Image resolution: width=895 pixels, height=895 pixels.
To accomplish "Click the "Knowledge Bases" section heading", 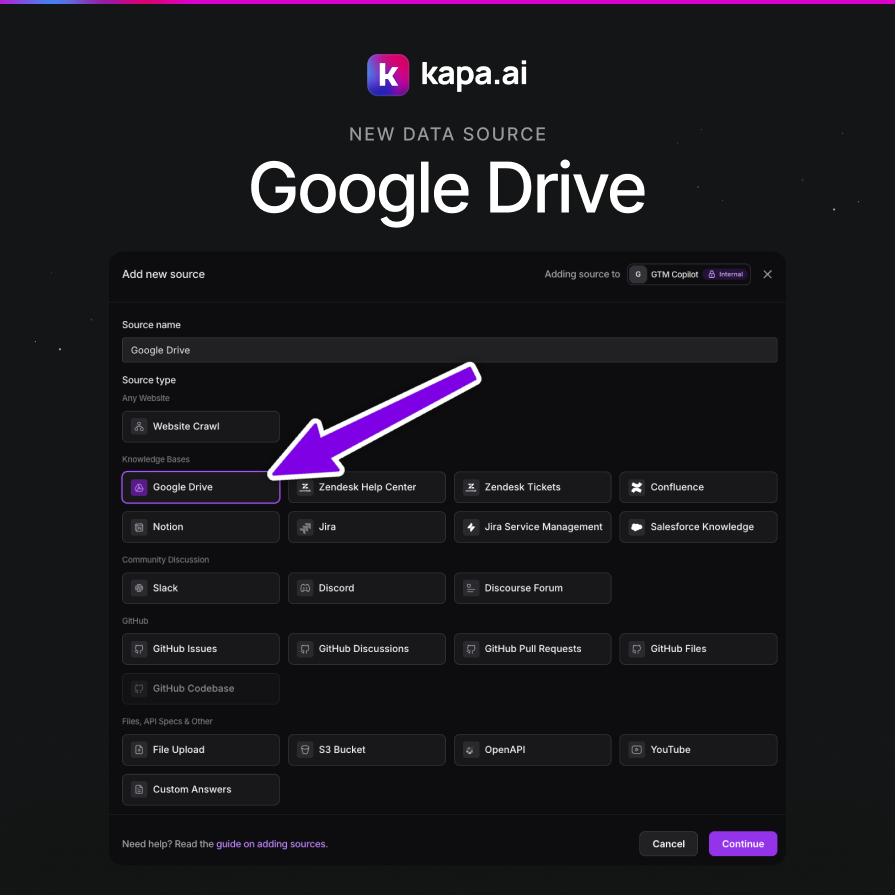I will [x=156, y=459].
